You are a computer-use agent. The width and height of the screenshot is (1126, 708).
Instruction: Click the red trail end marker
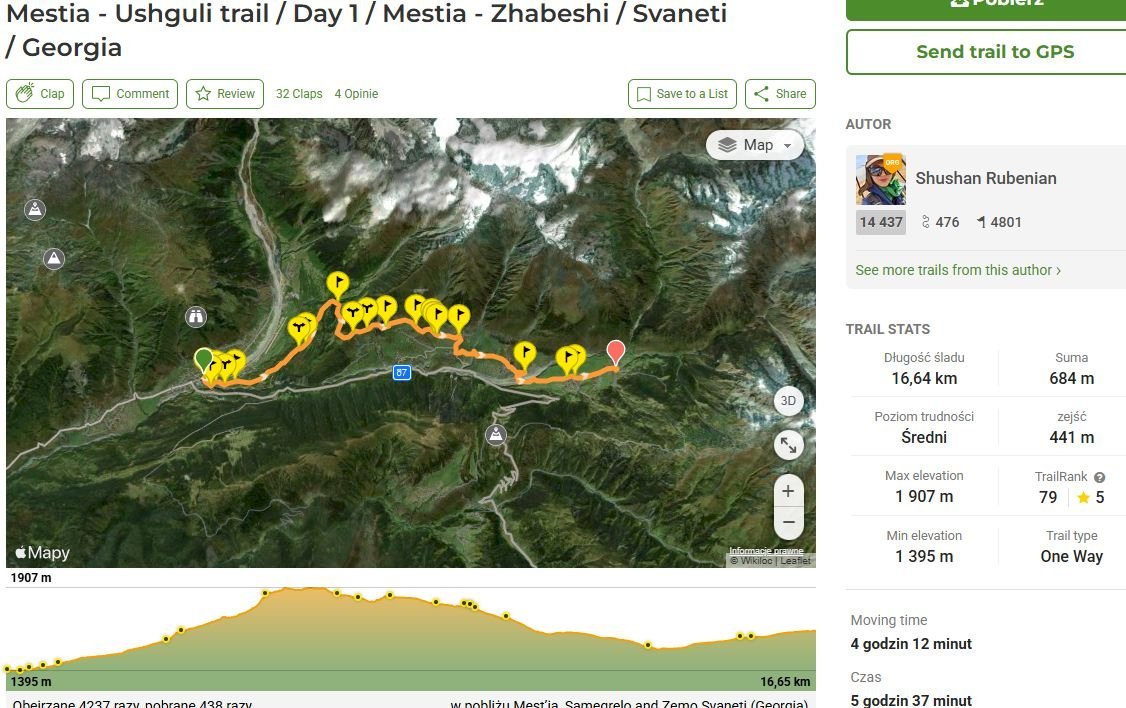pyautogui.click(x=616, y=351)
